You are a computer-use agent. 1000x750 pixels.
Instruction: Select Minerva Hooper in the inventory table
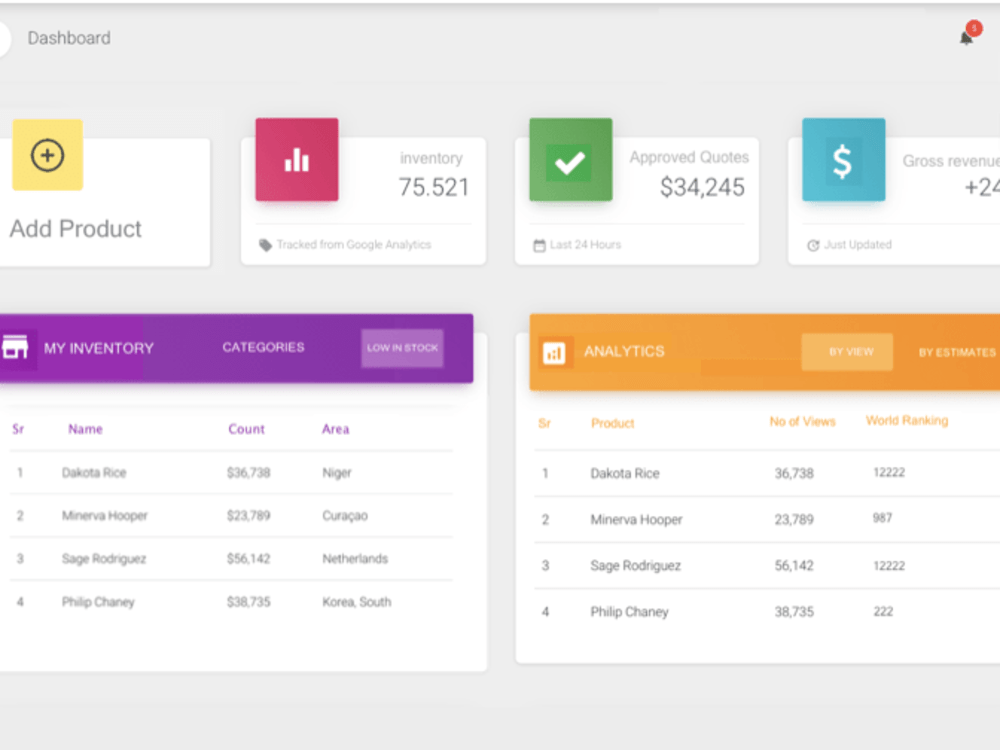105,515
